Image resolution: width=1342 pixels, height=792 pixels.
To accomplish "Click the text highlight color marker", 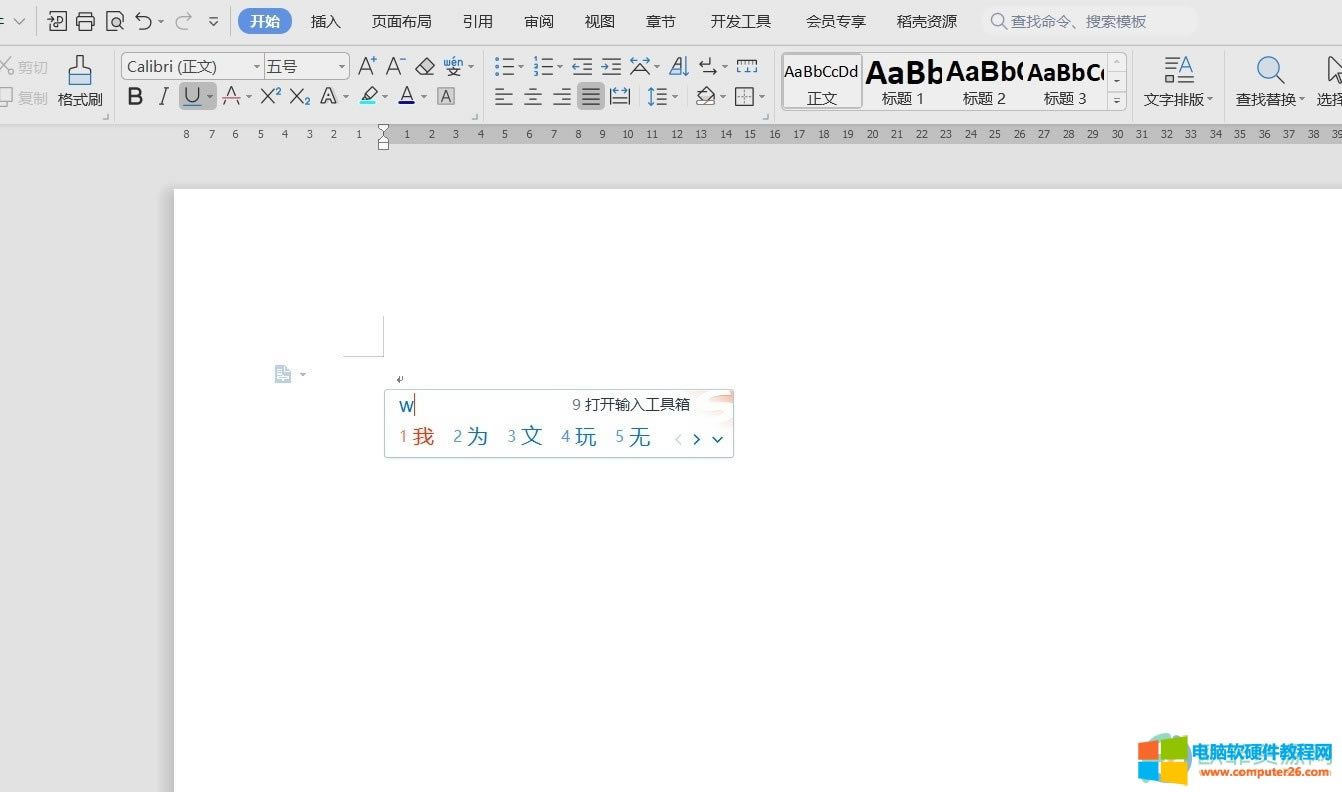I will click(x=369, y=97).
